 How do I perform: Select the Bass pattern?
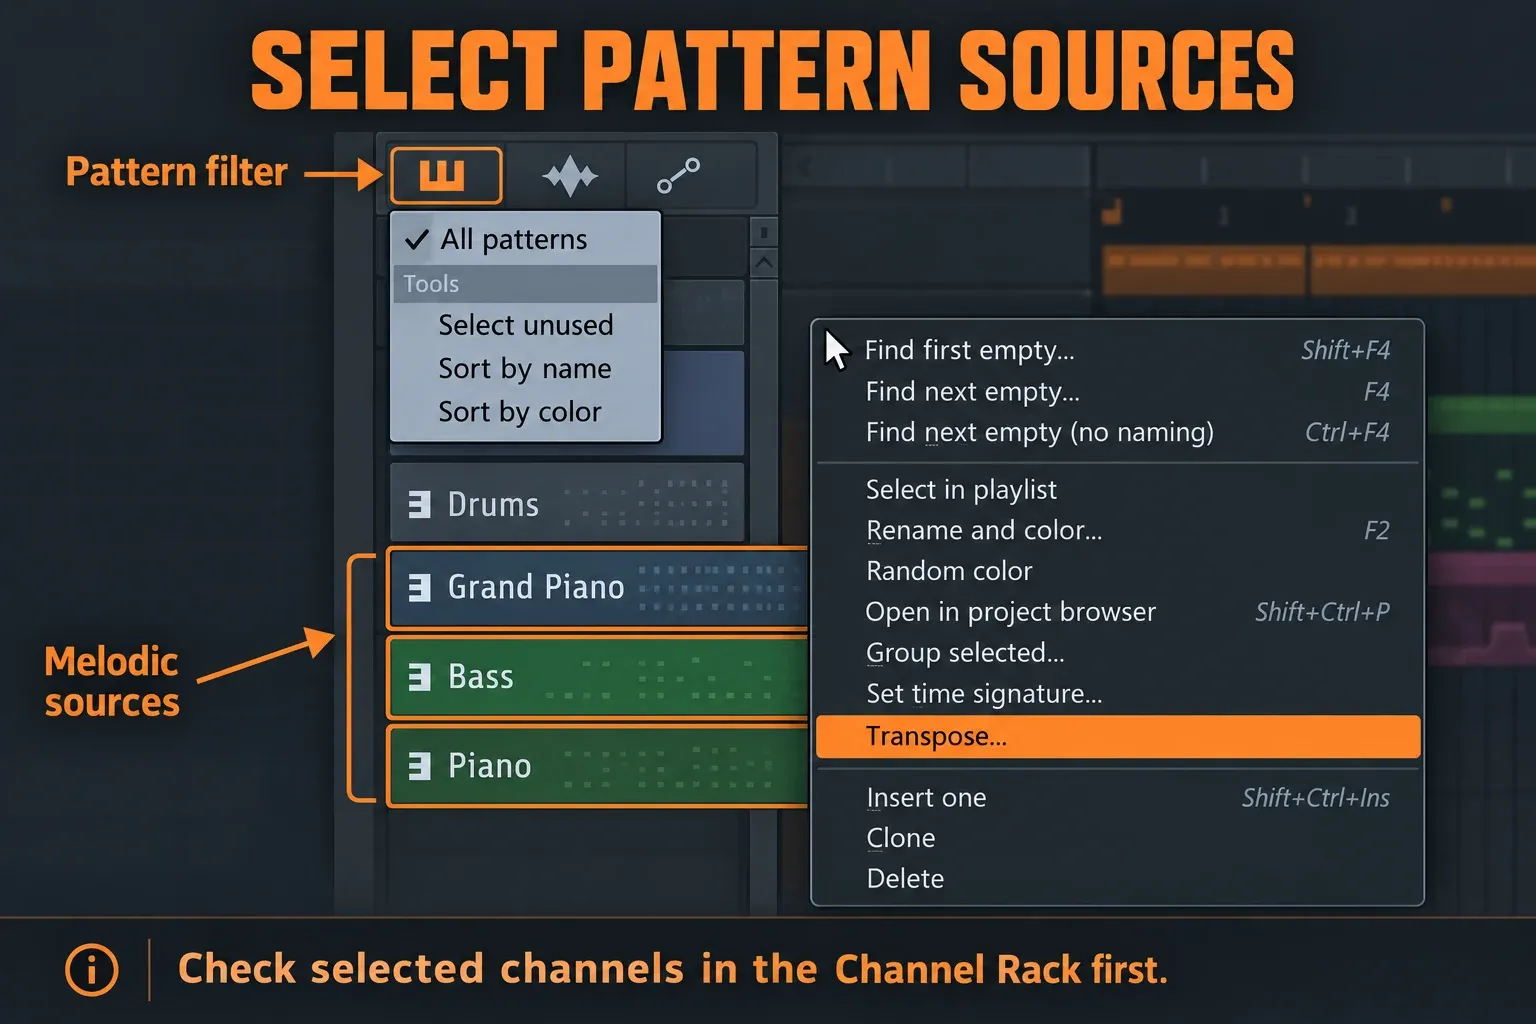[598, 677]
